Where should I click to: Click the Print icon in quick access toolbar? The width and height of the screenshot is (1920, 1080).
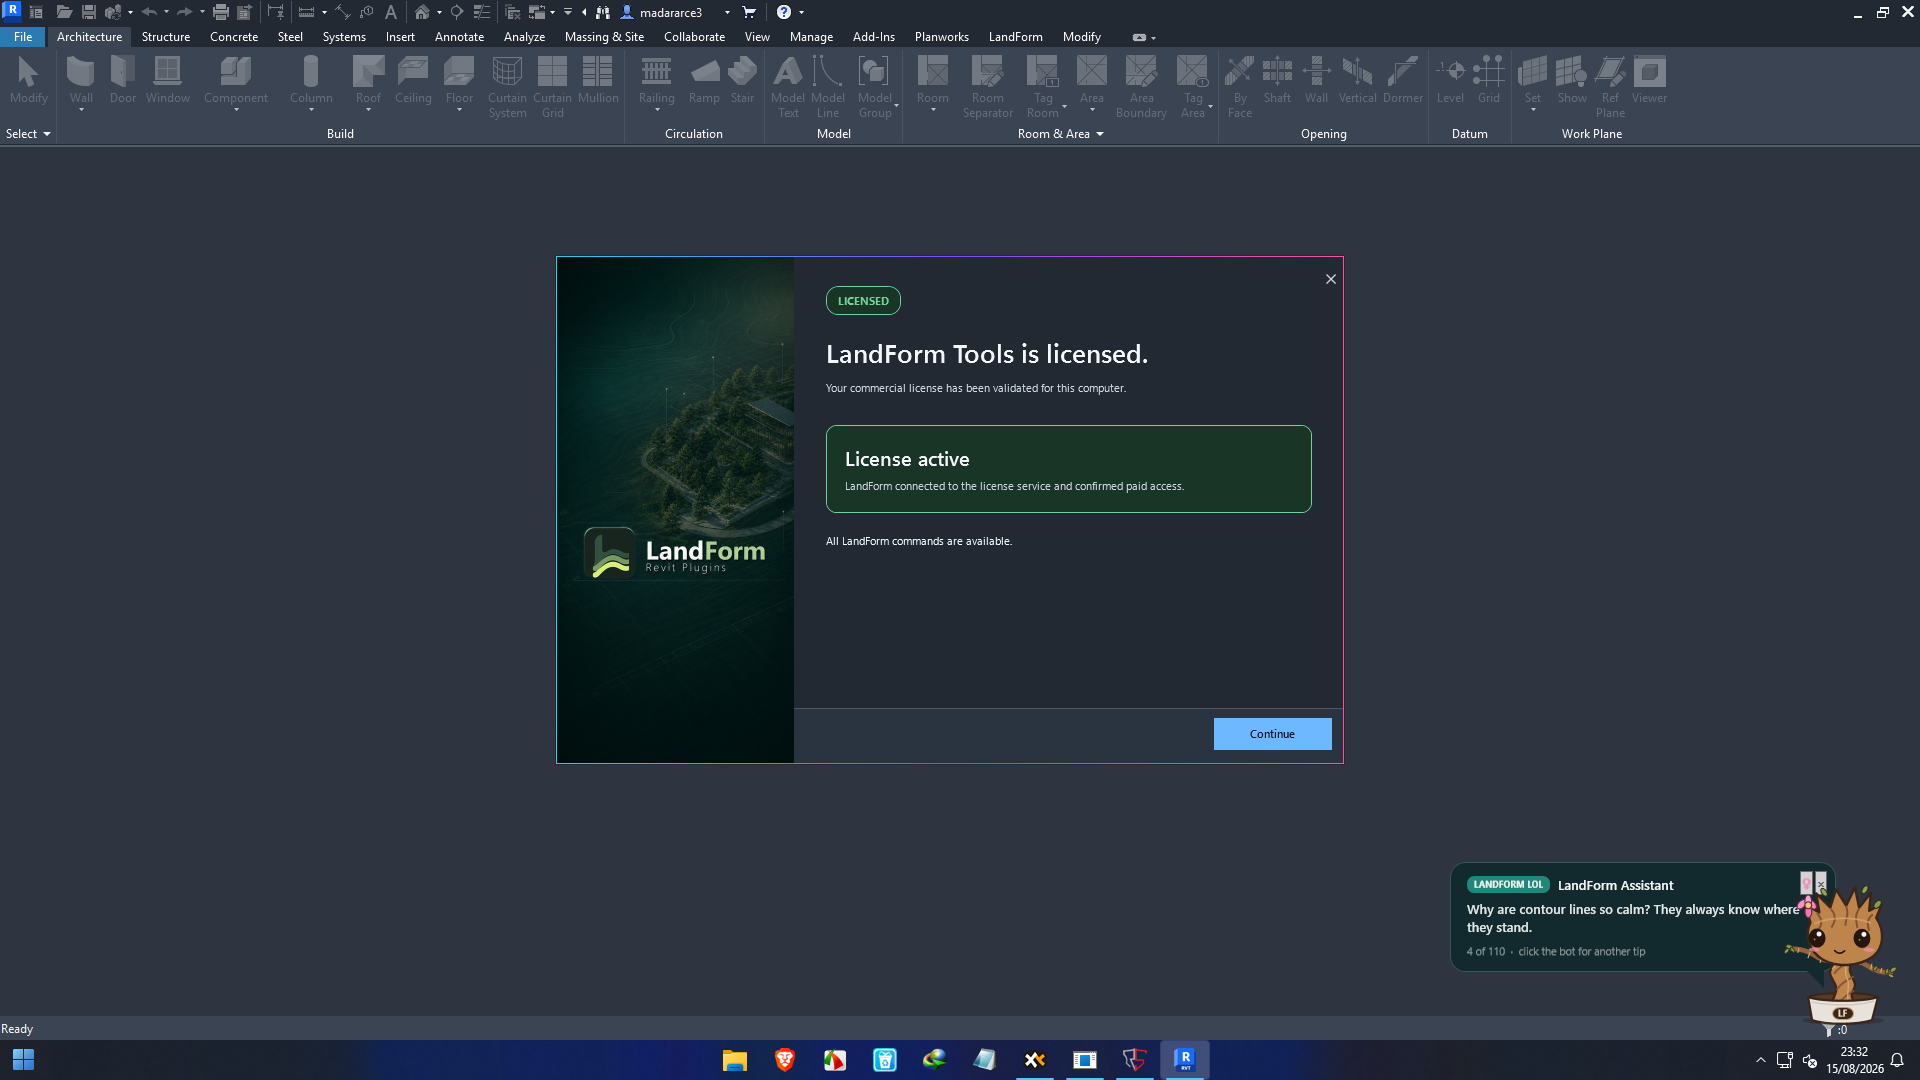point(220,13)
